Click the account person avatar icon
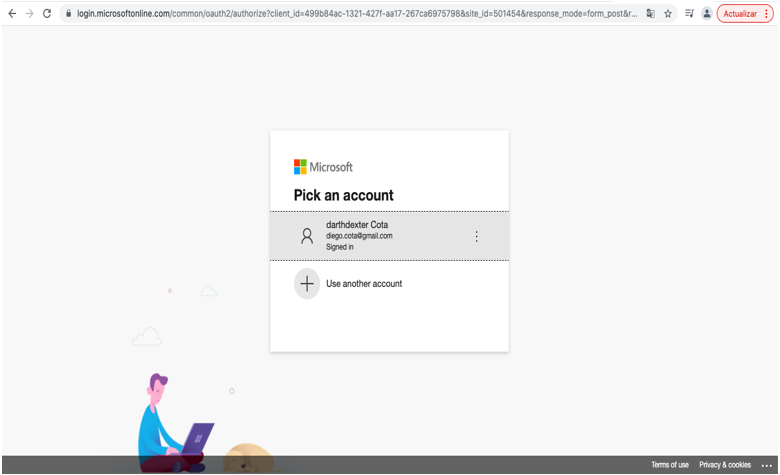Viewport: 780px width, 475px height. (307, 236)
